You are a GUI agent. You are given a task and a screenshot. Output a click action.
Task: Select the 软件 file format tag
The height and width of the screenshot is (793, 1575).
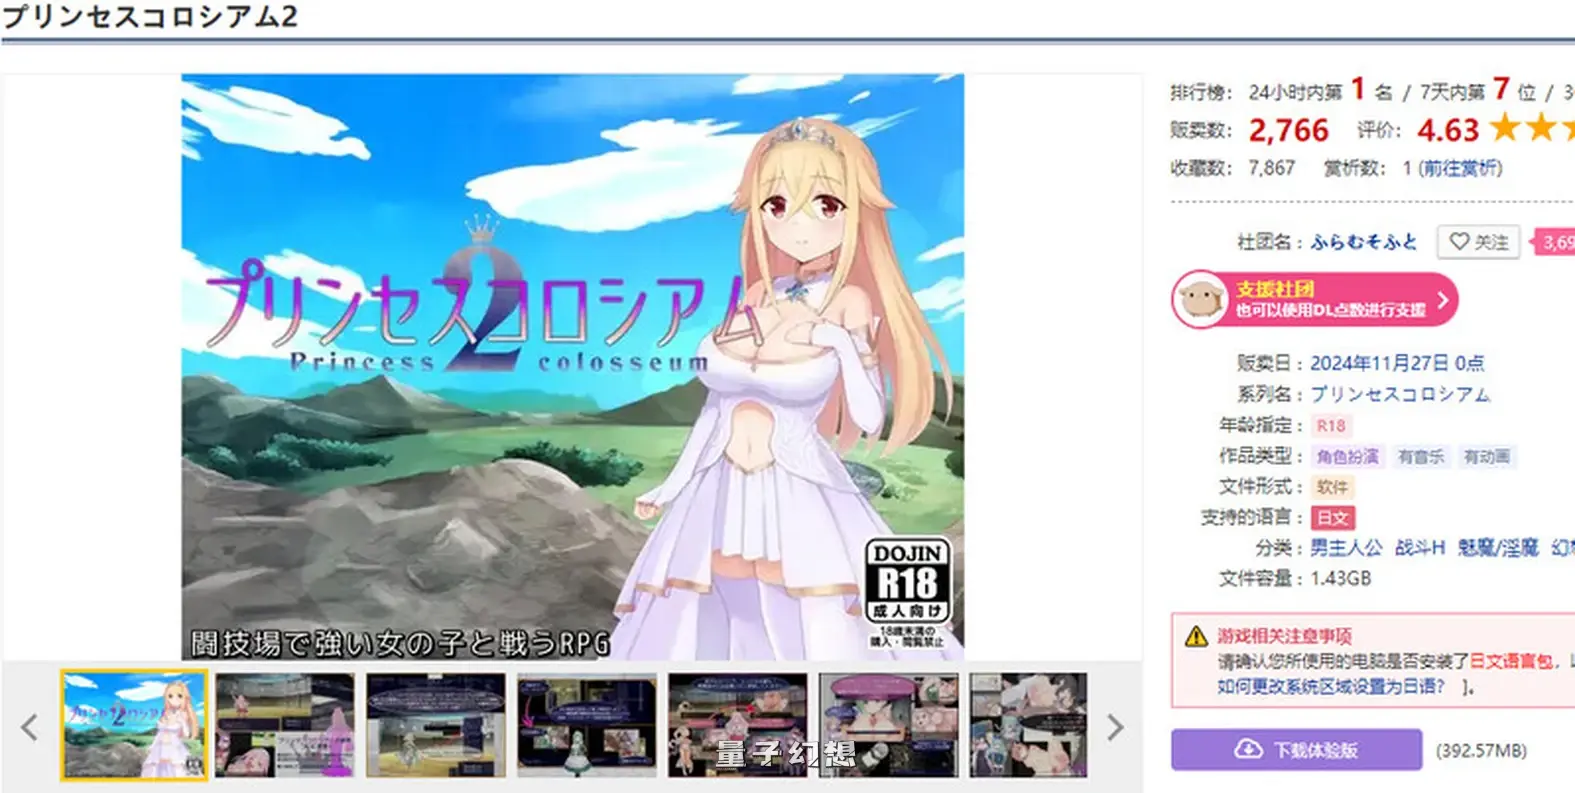pyautogui.click(x=1332, y=487)
